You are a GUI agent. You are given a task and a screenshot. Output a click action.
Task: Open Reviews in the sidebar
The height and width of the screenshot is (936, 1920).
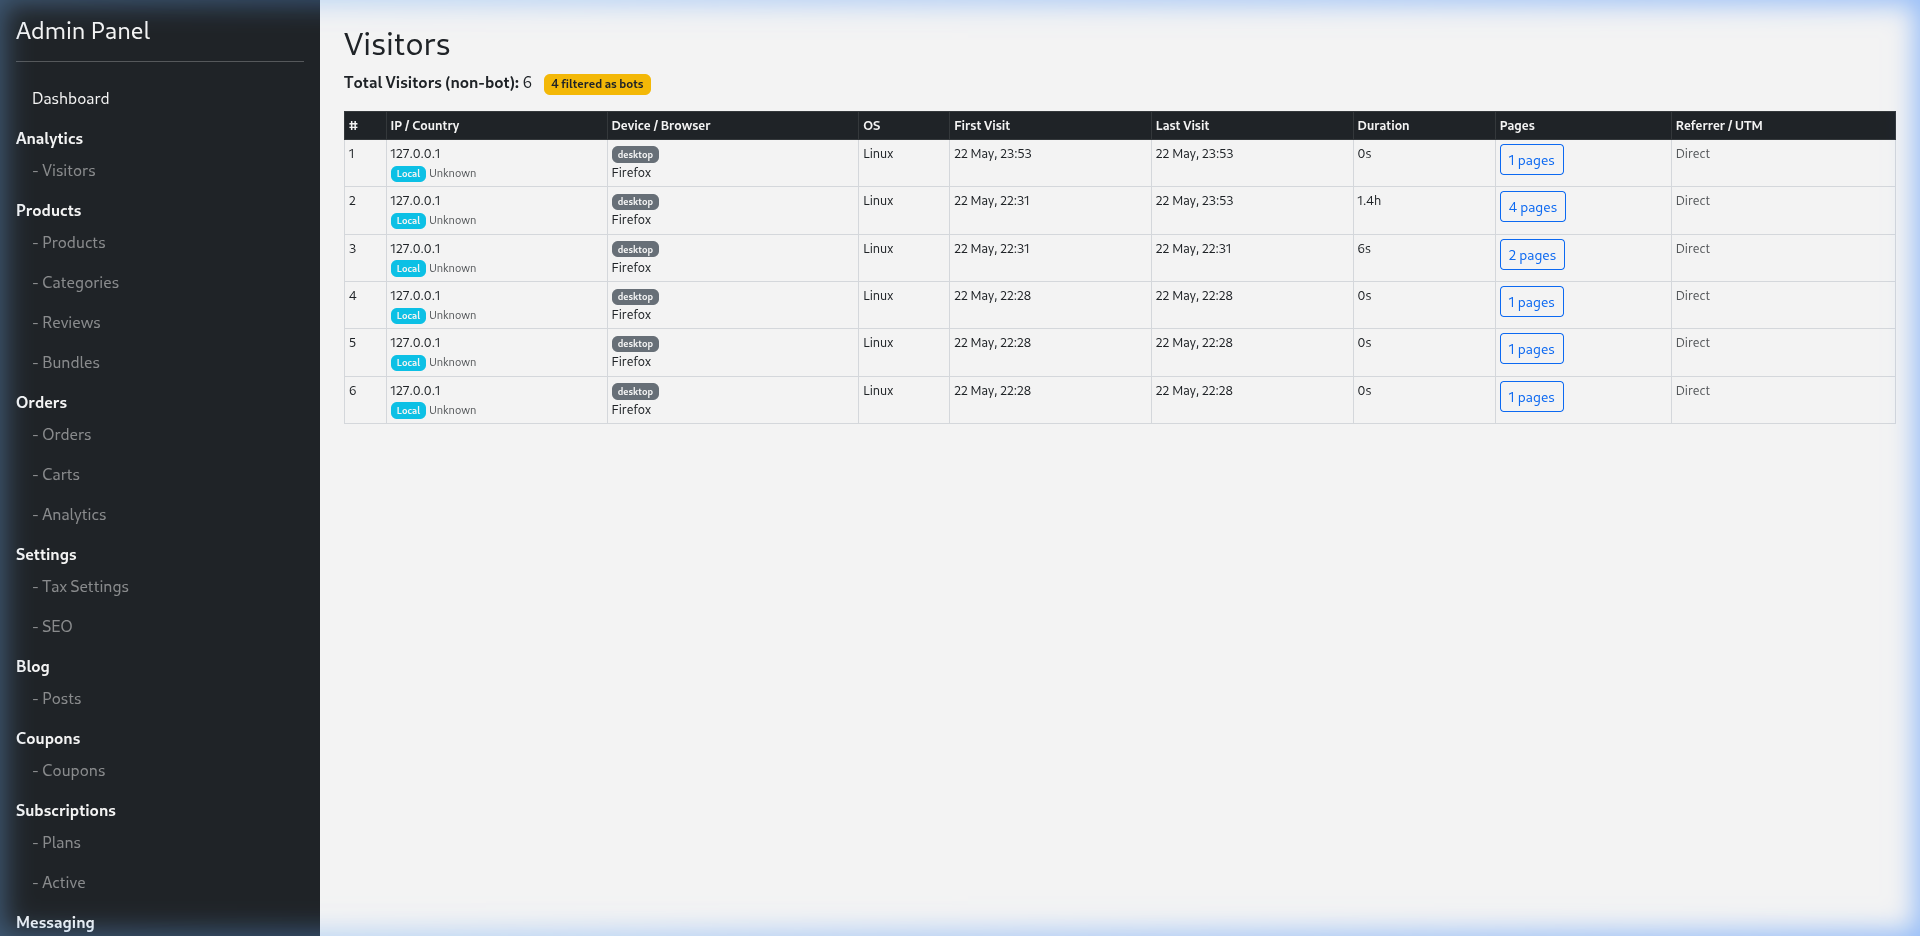pos(66,323)
